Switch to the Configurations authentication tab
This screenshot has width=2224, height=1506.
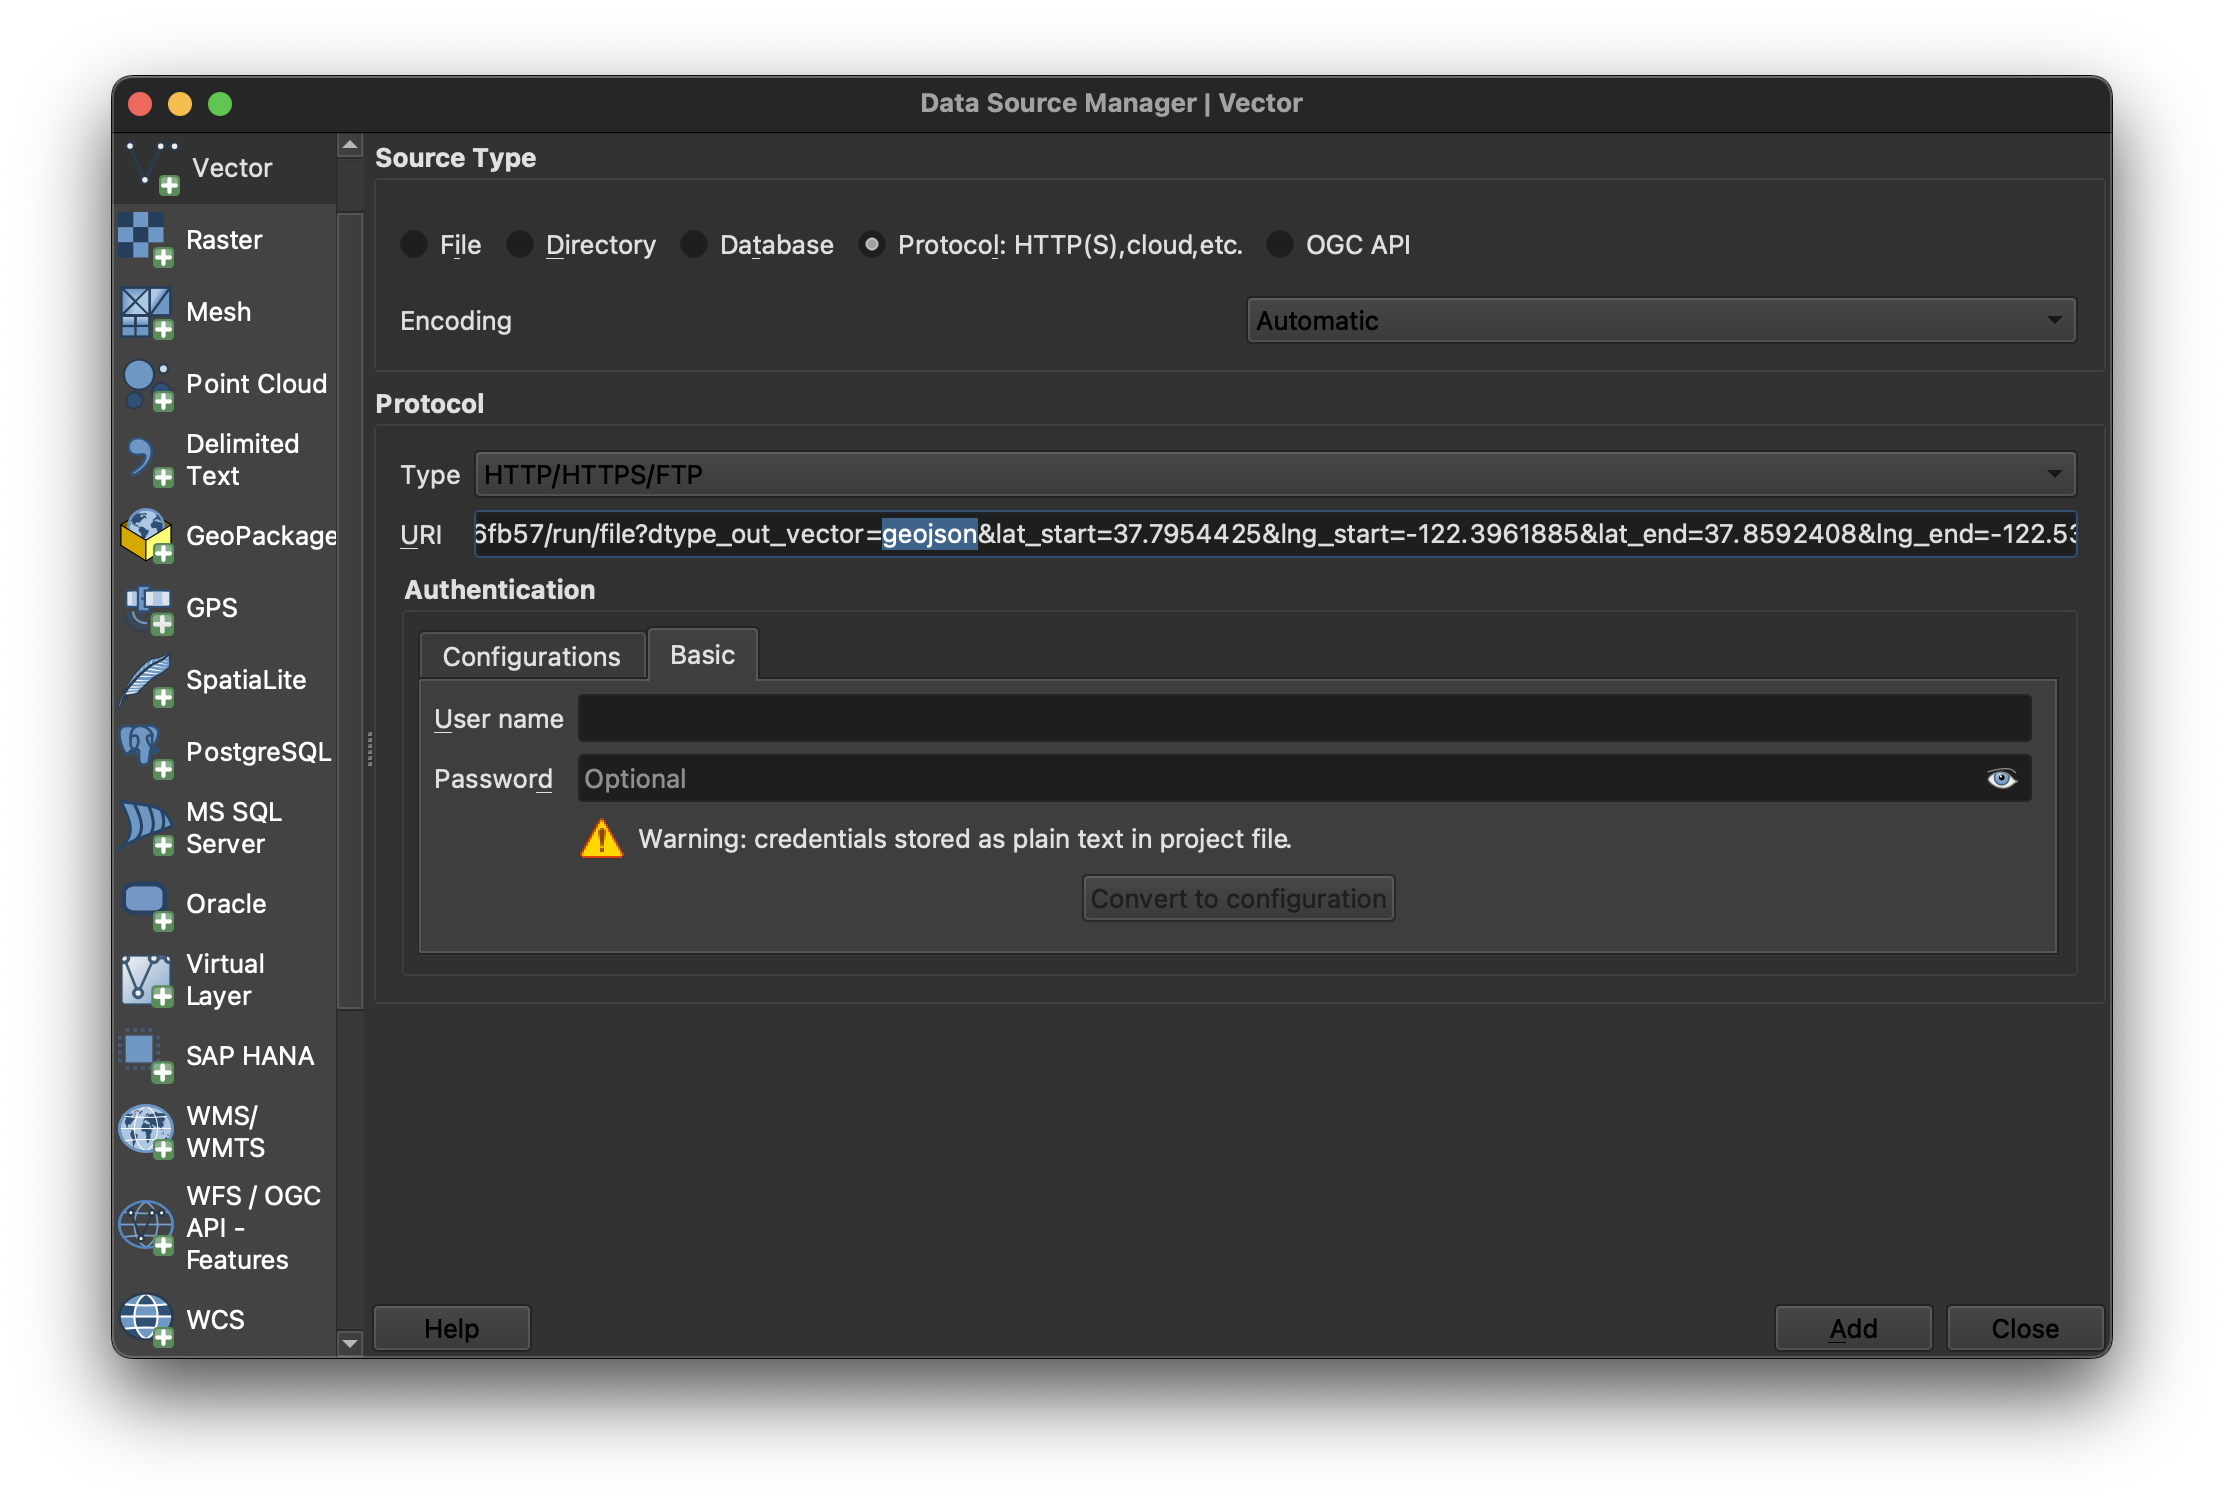(x=531, y=657)
